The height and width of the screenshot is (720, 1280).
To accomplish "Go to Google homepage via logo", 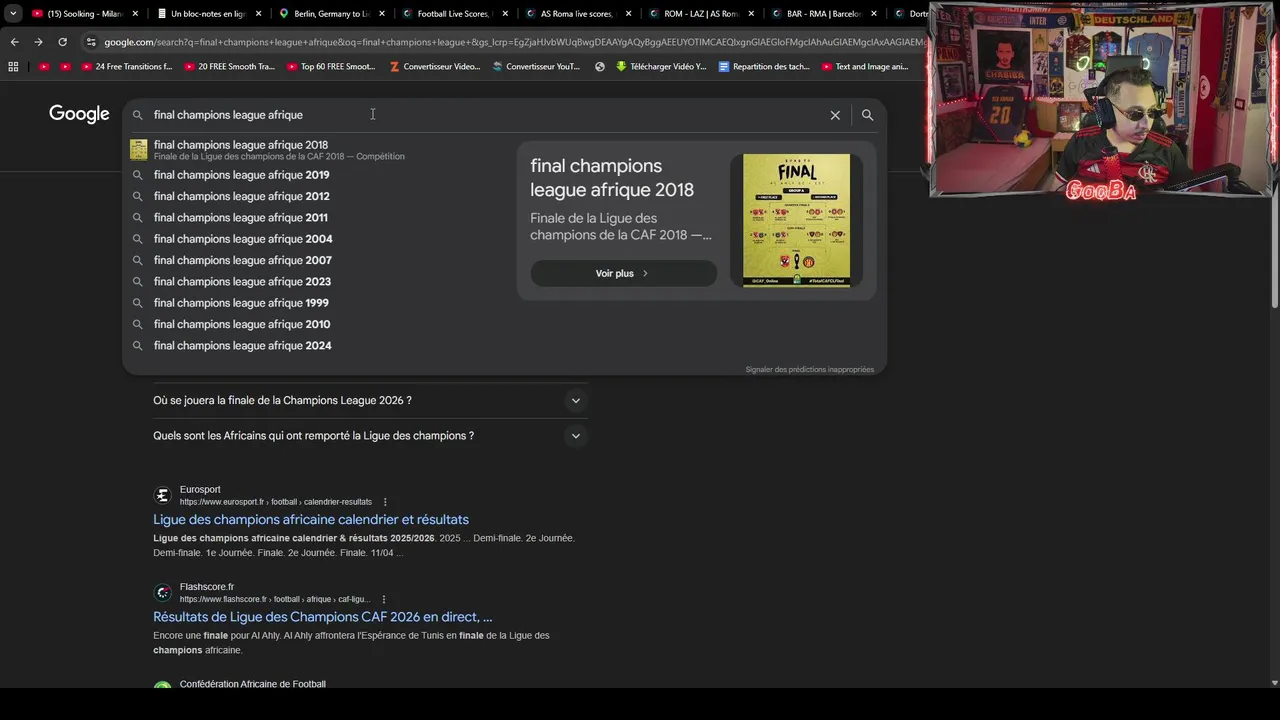I will (79, 114).
